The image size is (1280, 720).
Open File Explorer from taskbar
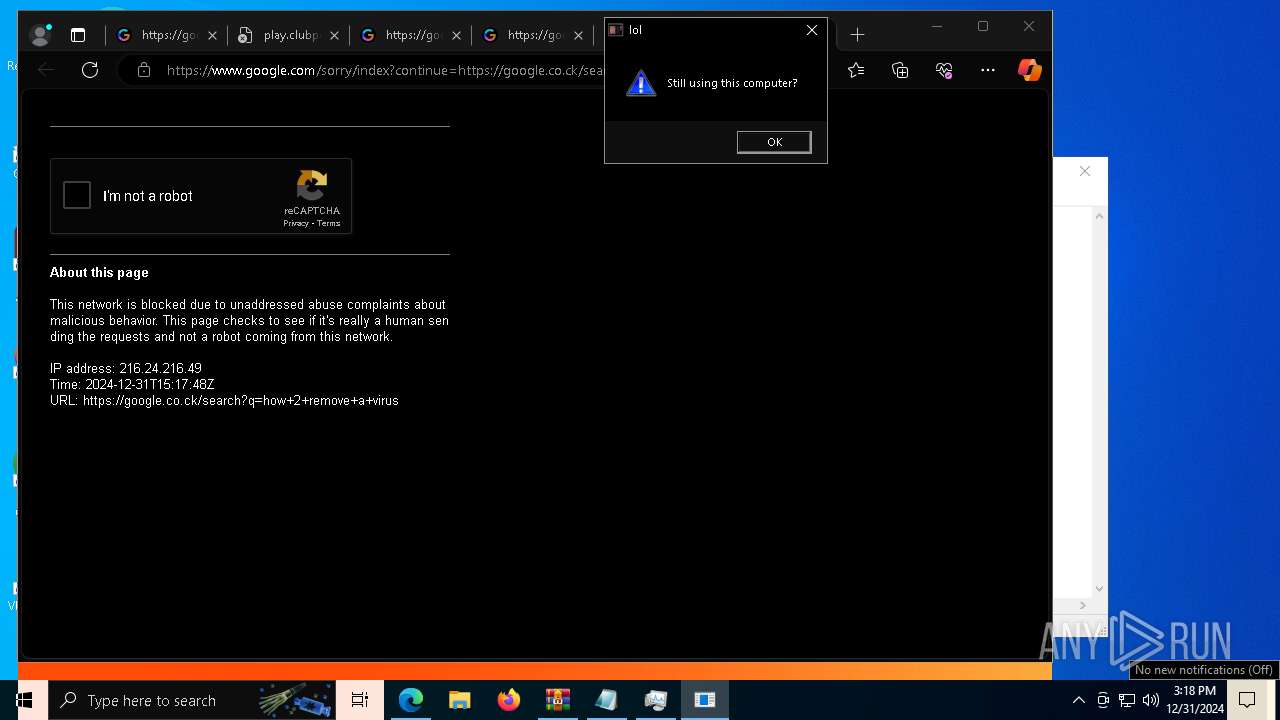[460, 700]
